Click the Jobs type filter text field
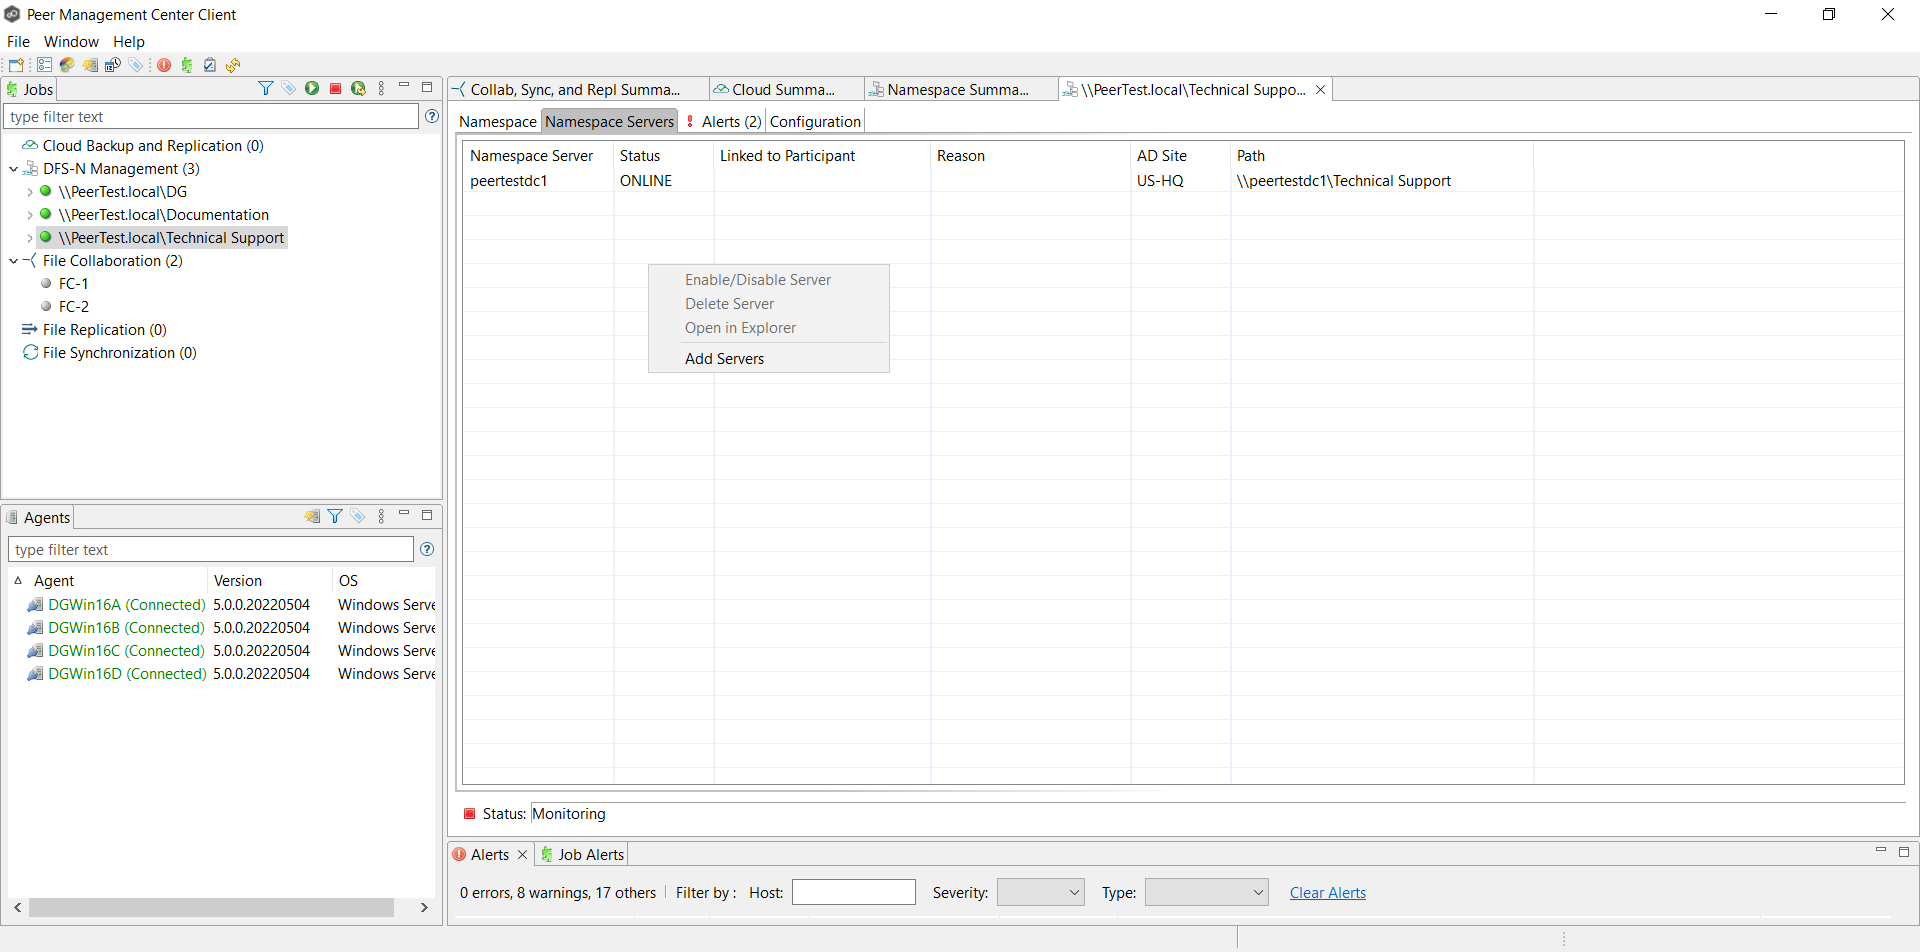Viewport: 1920px width, 952px height. [211, 116]
